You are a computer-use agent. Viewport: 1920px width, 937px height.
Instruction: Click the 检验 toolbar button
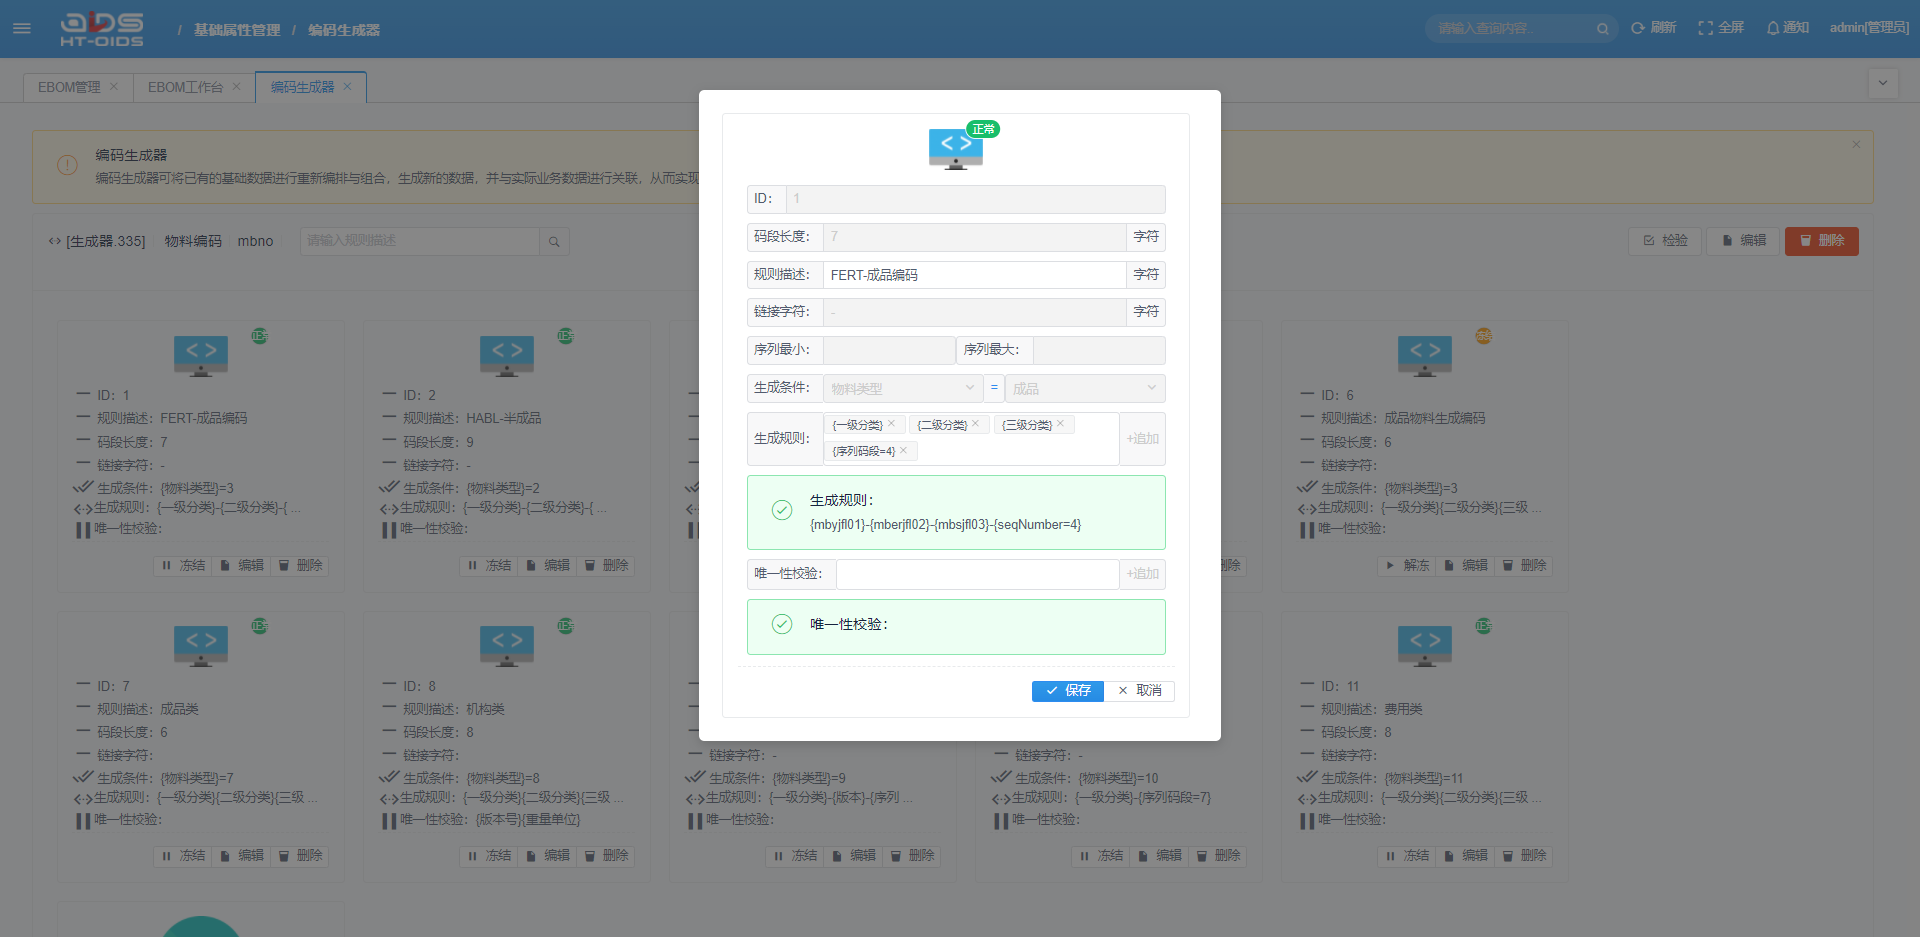[1665, 241]
